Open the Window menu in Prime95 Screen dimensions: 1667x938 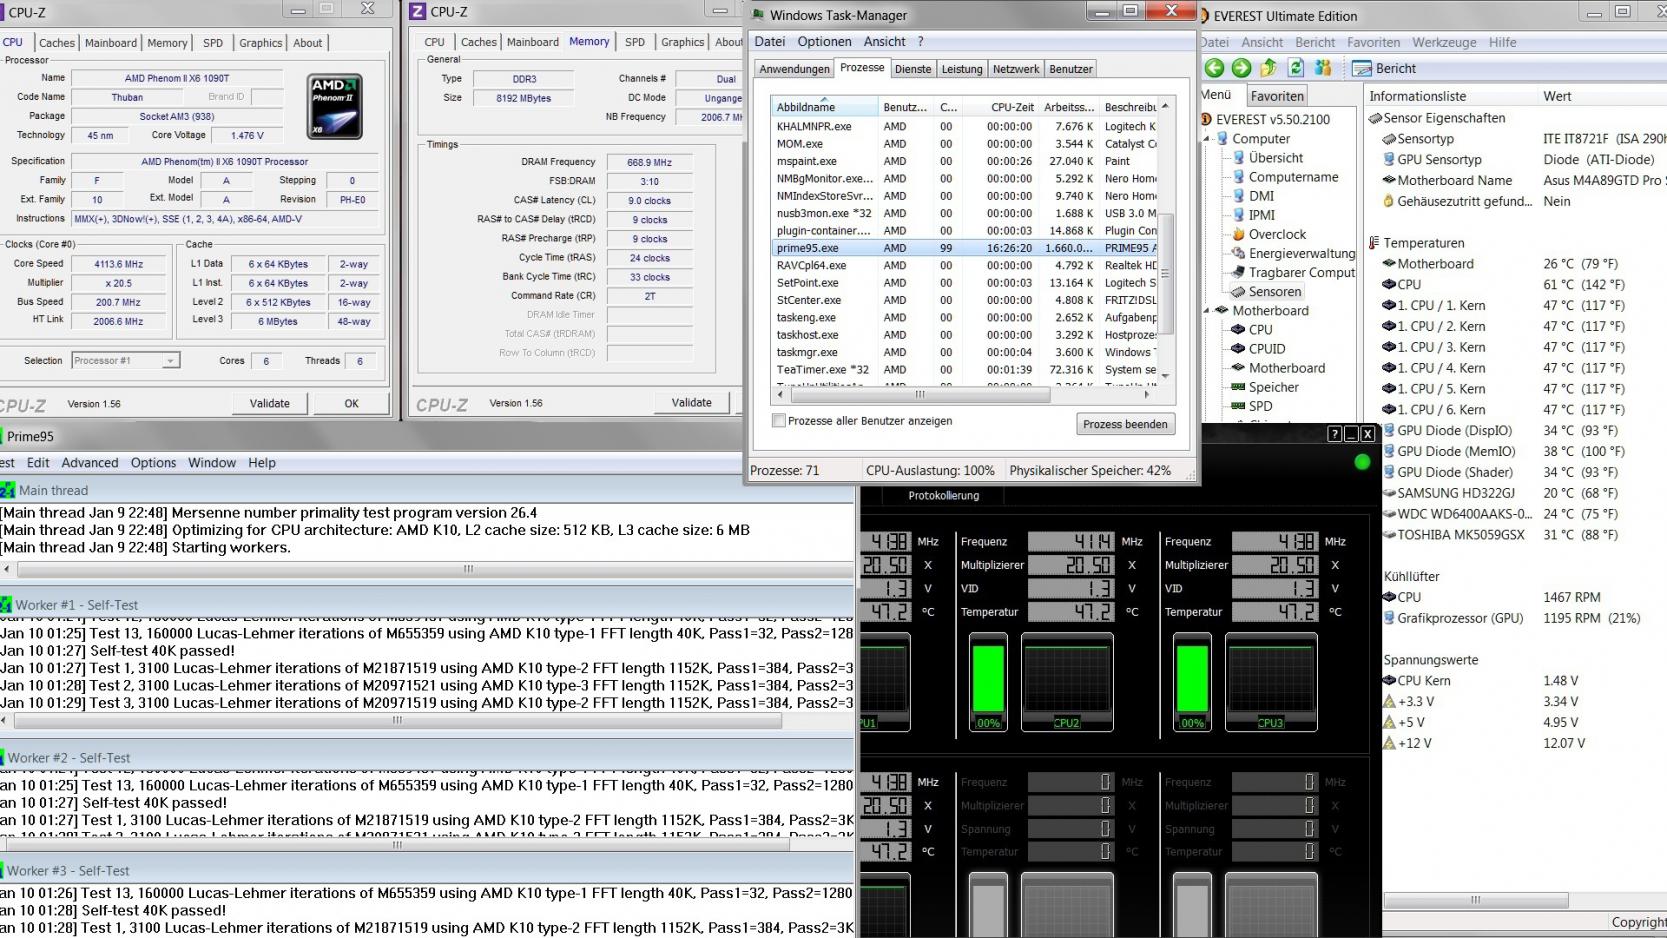click(x=212, y=463)
